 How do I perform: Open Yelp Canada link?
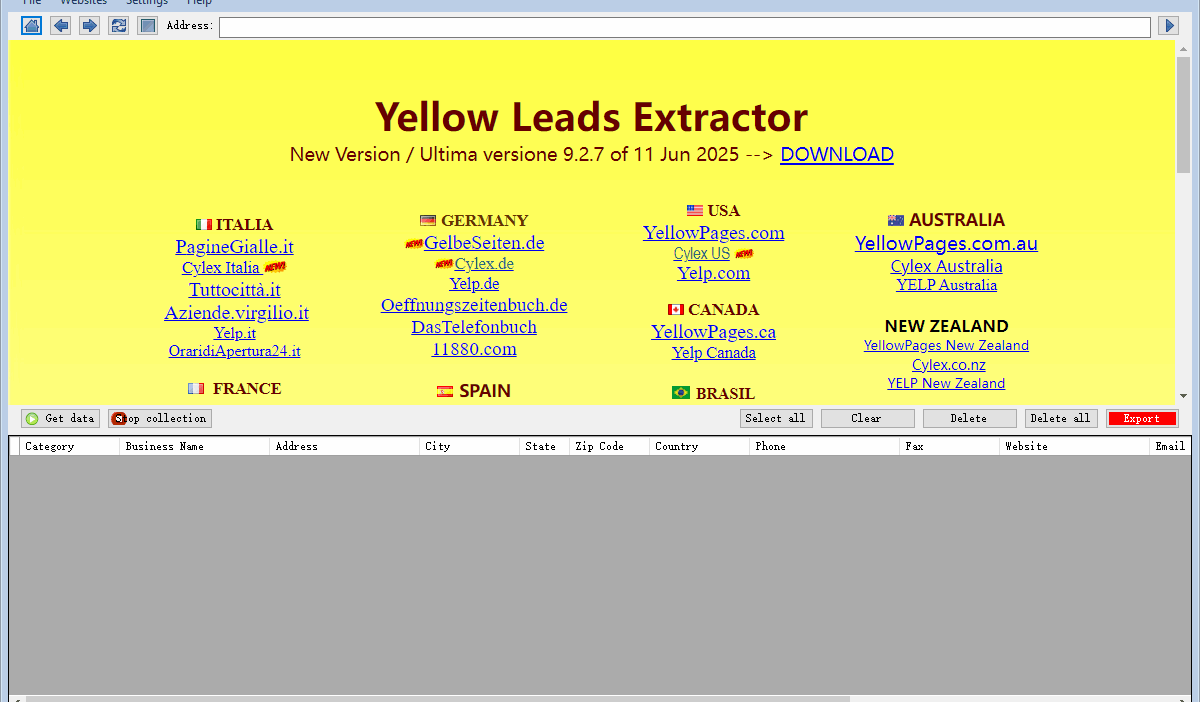(714, 353)
